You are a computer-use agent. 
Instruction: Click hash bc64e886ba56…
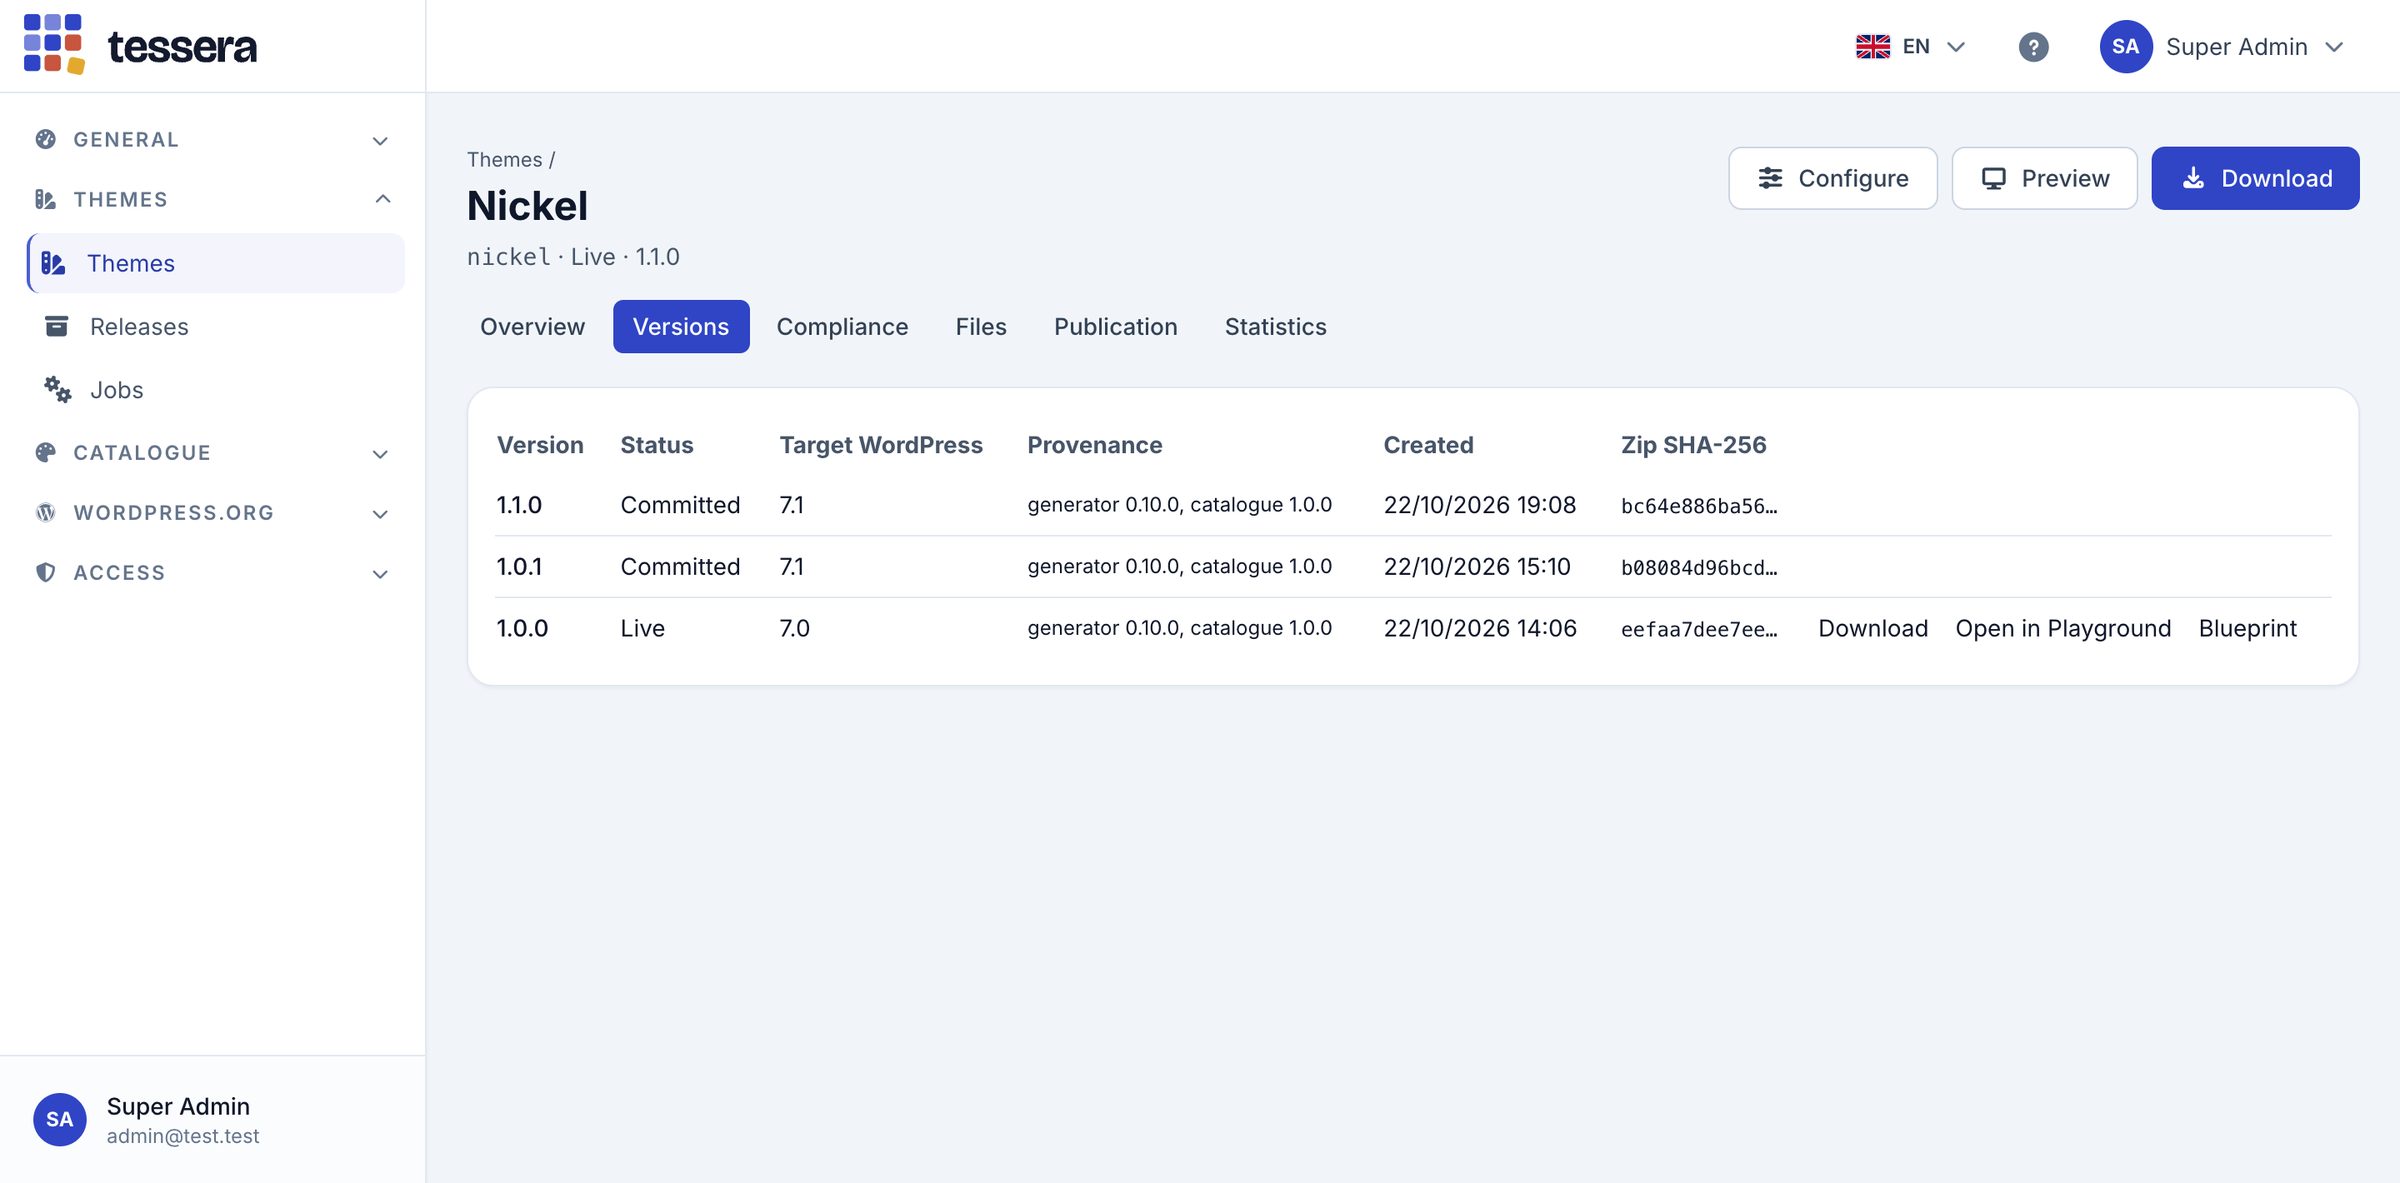[1699, 506]
